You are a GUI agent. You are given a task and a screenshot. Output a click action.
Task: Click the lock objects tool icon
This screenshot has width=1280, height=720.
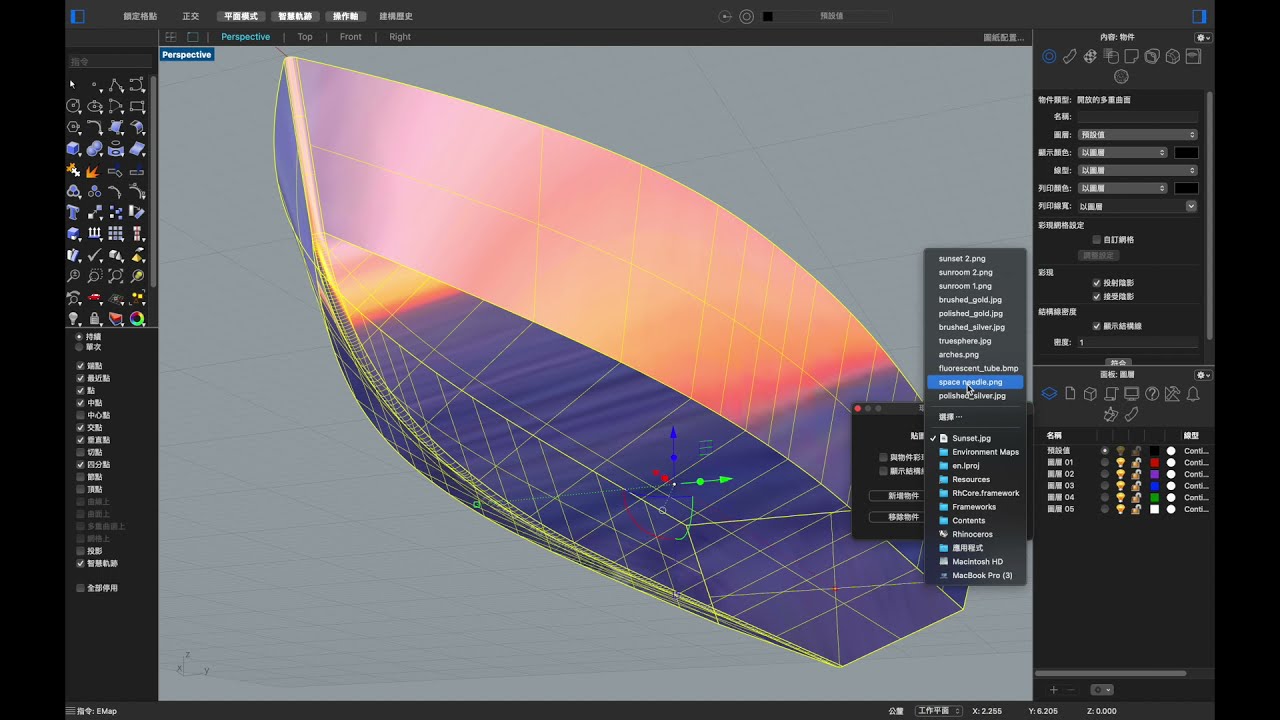tap(95, 318)
